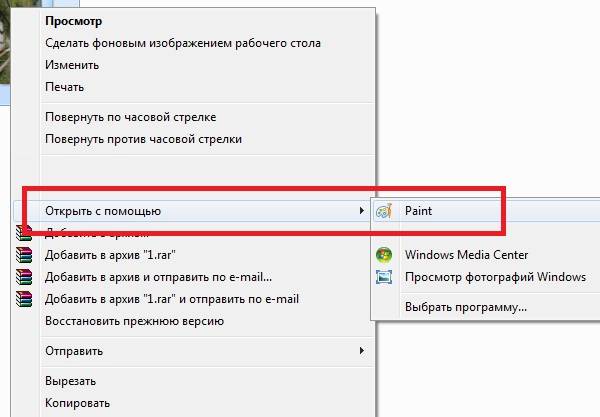Select Печать from the menu
Image resolution: width=600 pixels, height=417 pixels.
[x=64, y=87]
